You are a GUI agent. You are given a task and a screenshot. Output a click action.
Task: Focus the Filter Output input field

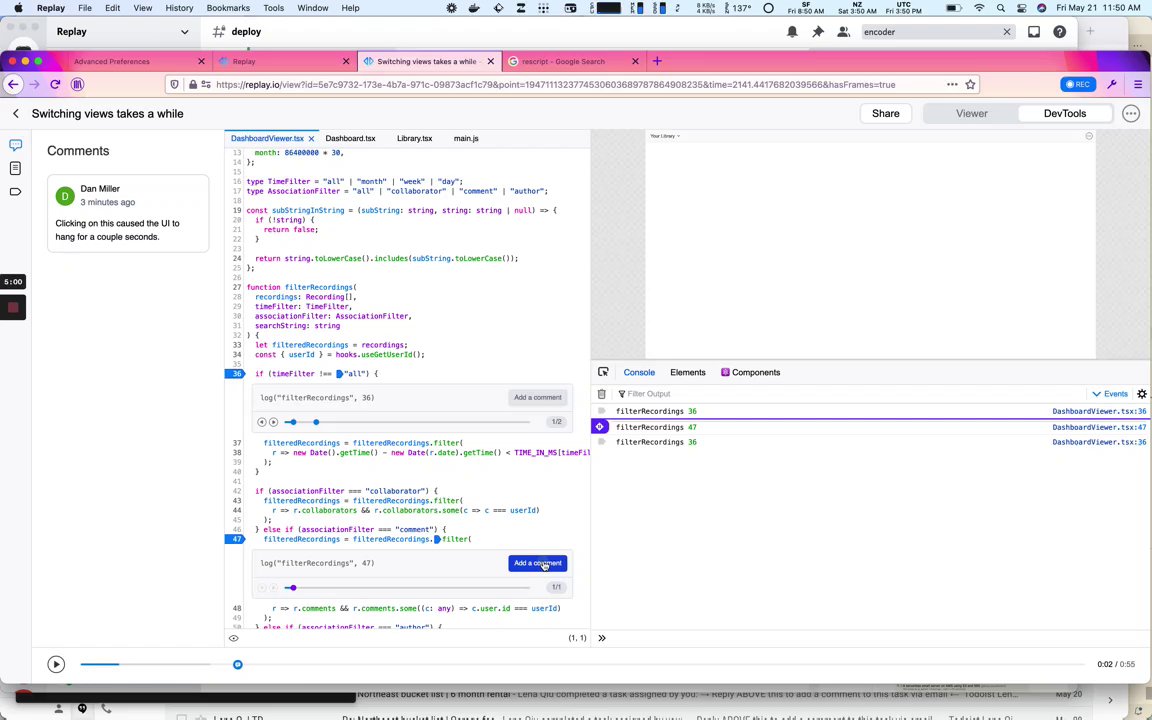click(x=852, y=394)
